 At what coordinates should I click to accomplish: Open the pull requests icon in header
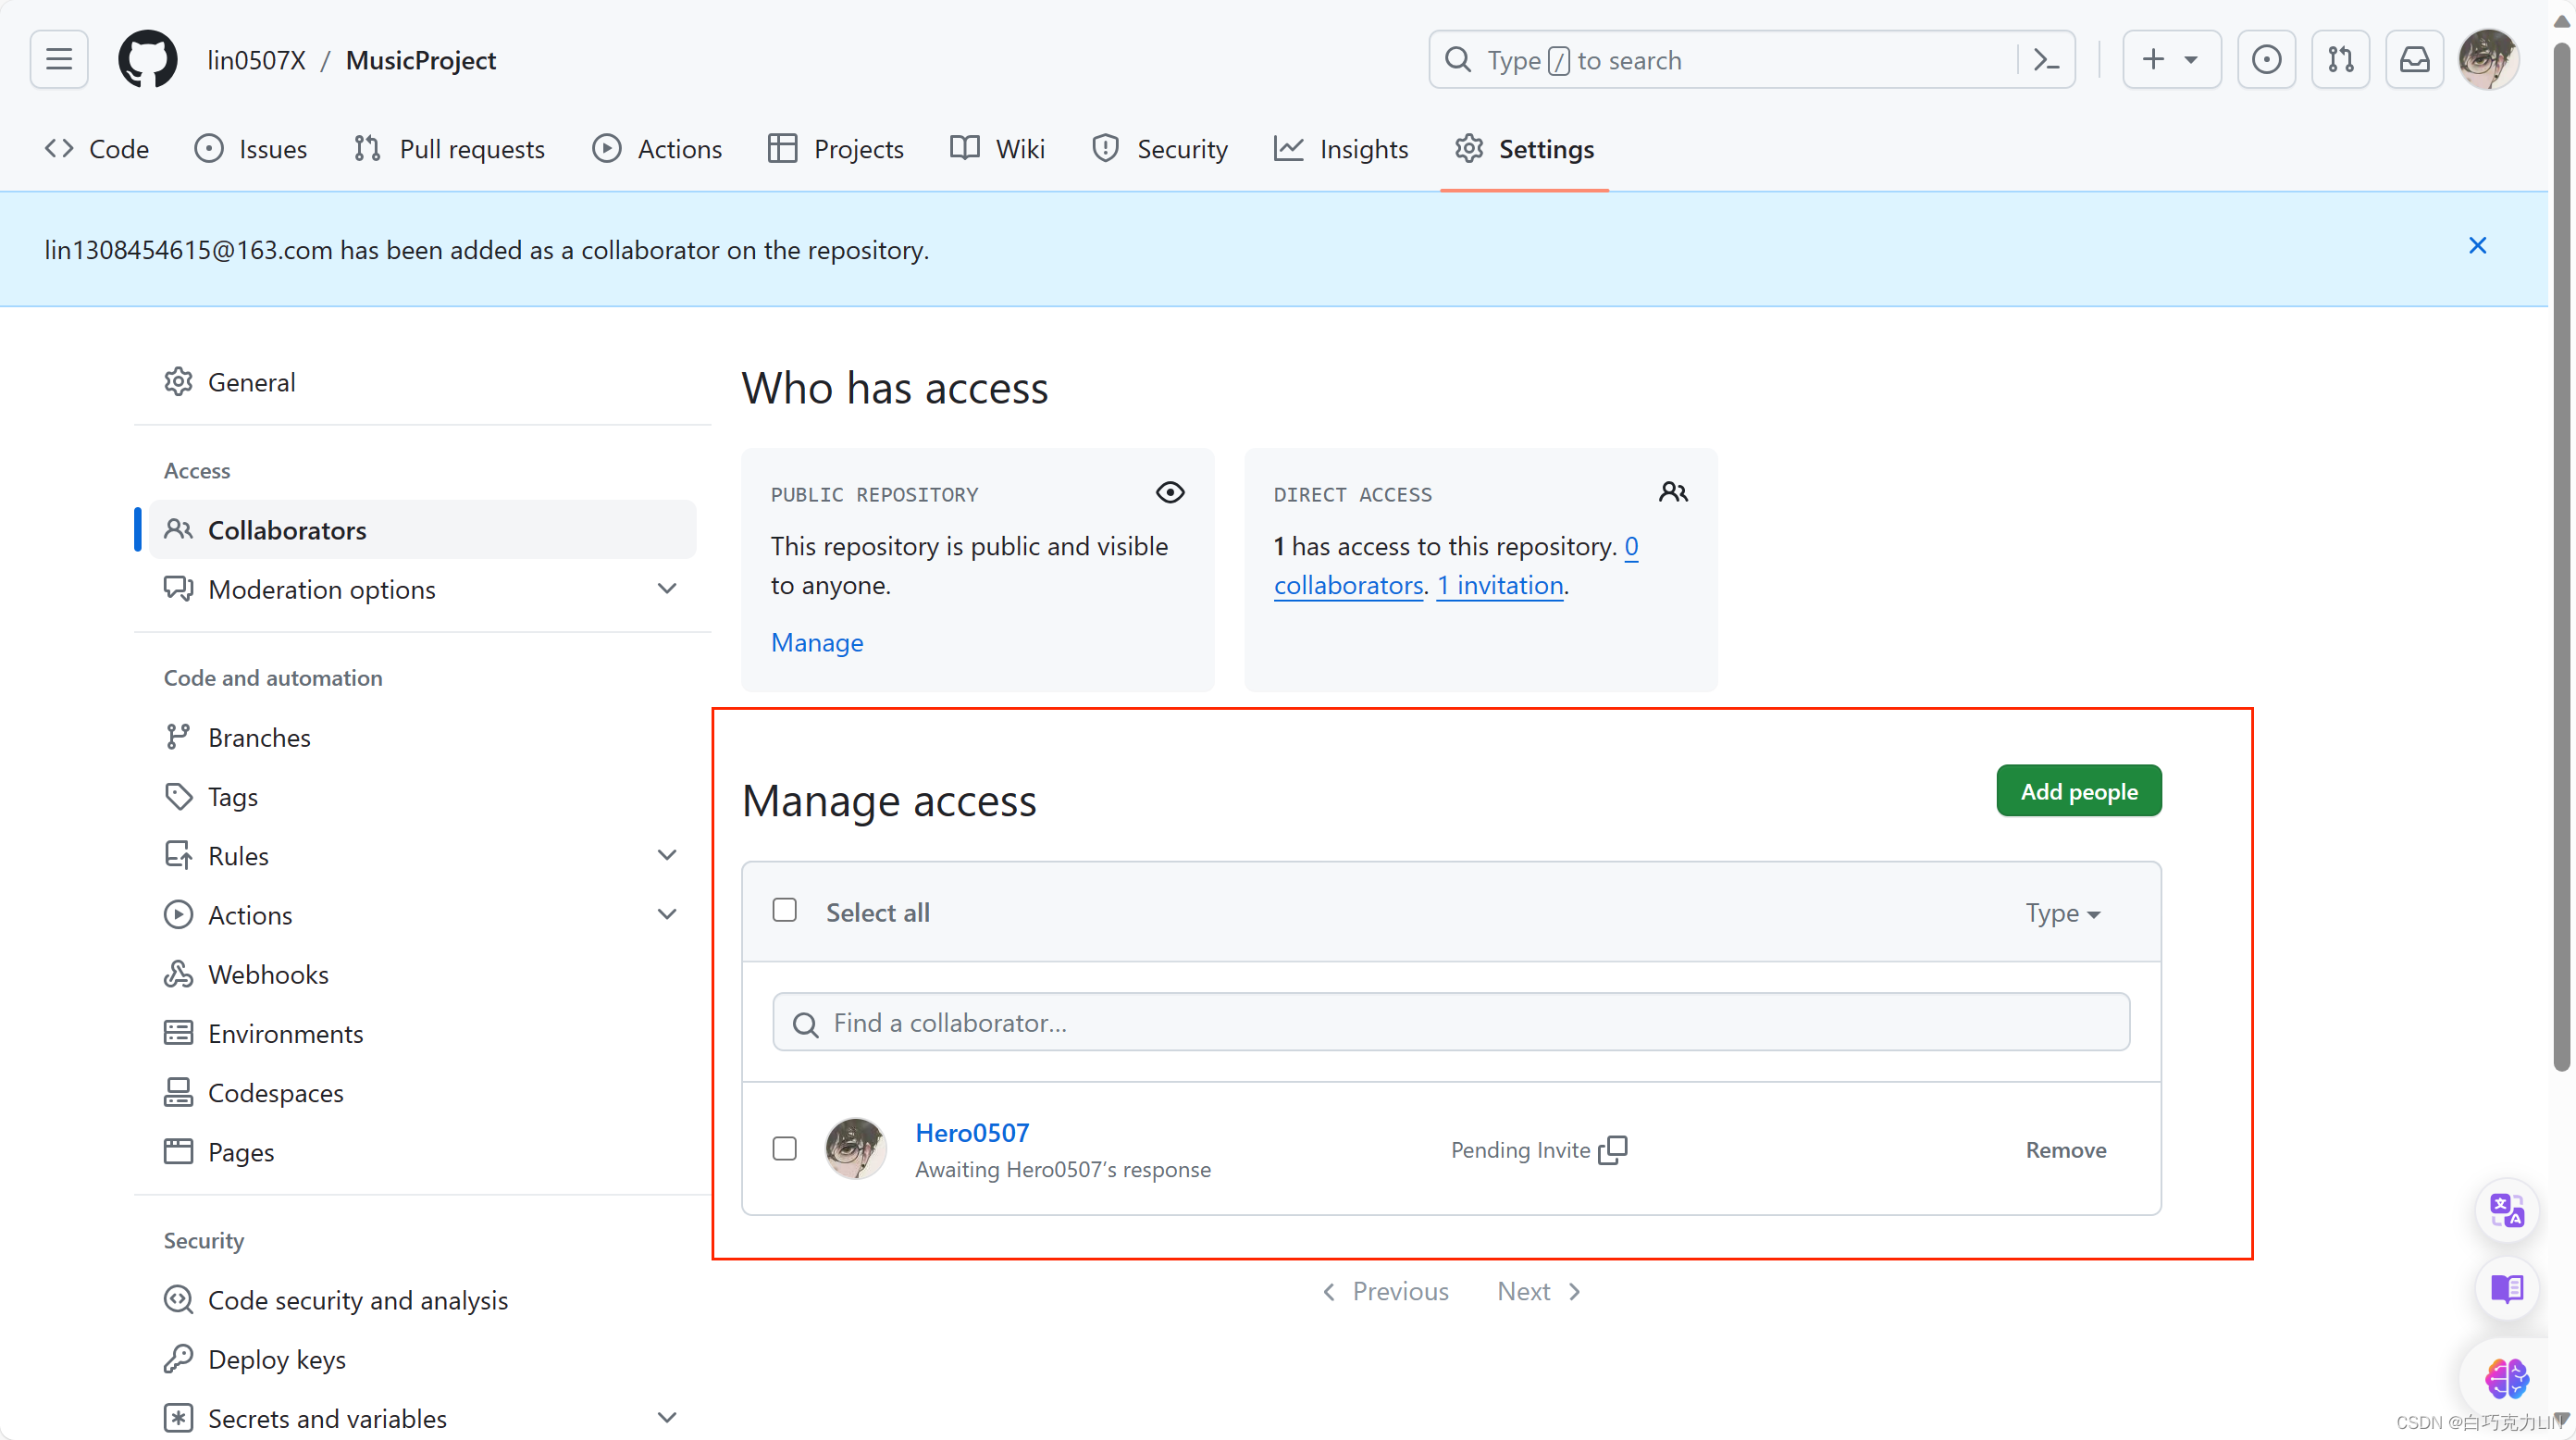(2340, 60)
